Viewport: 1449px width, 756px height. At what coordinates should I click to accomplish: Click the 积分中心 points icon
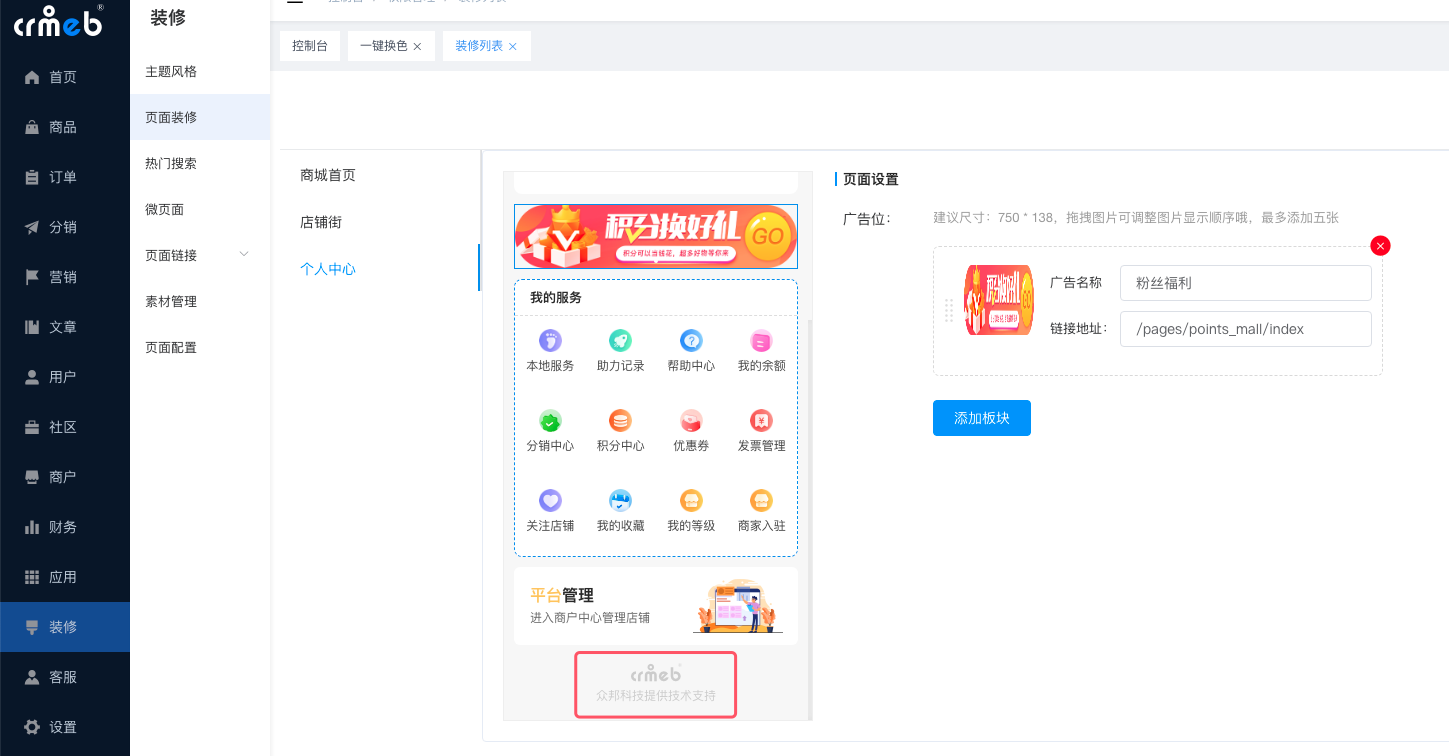pos(620,421)
